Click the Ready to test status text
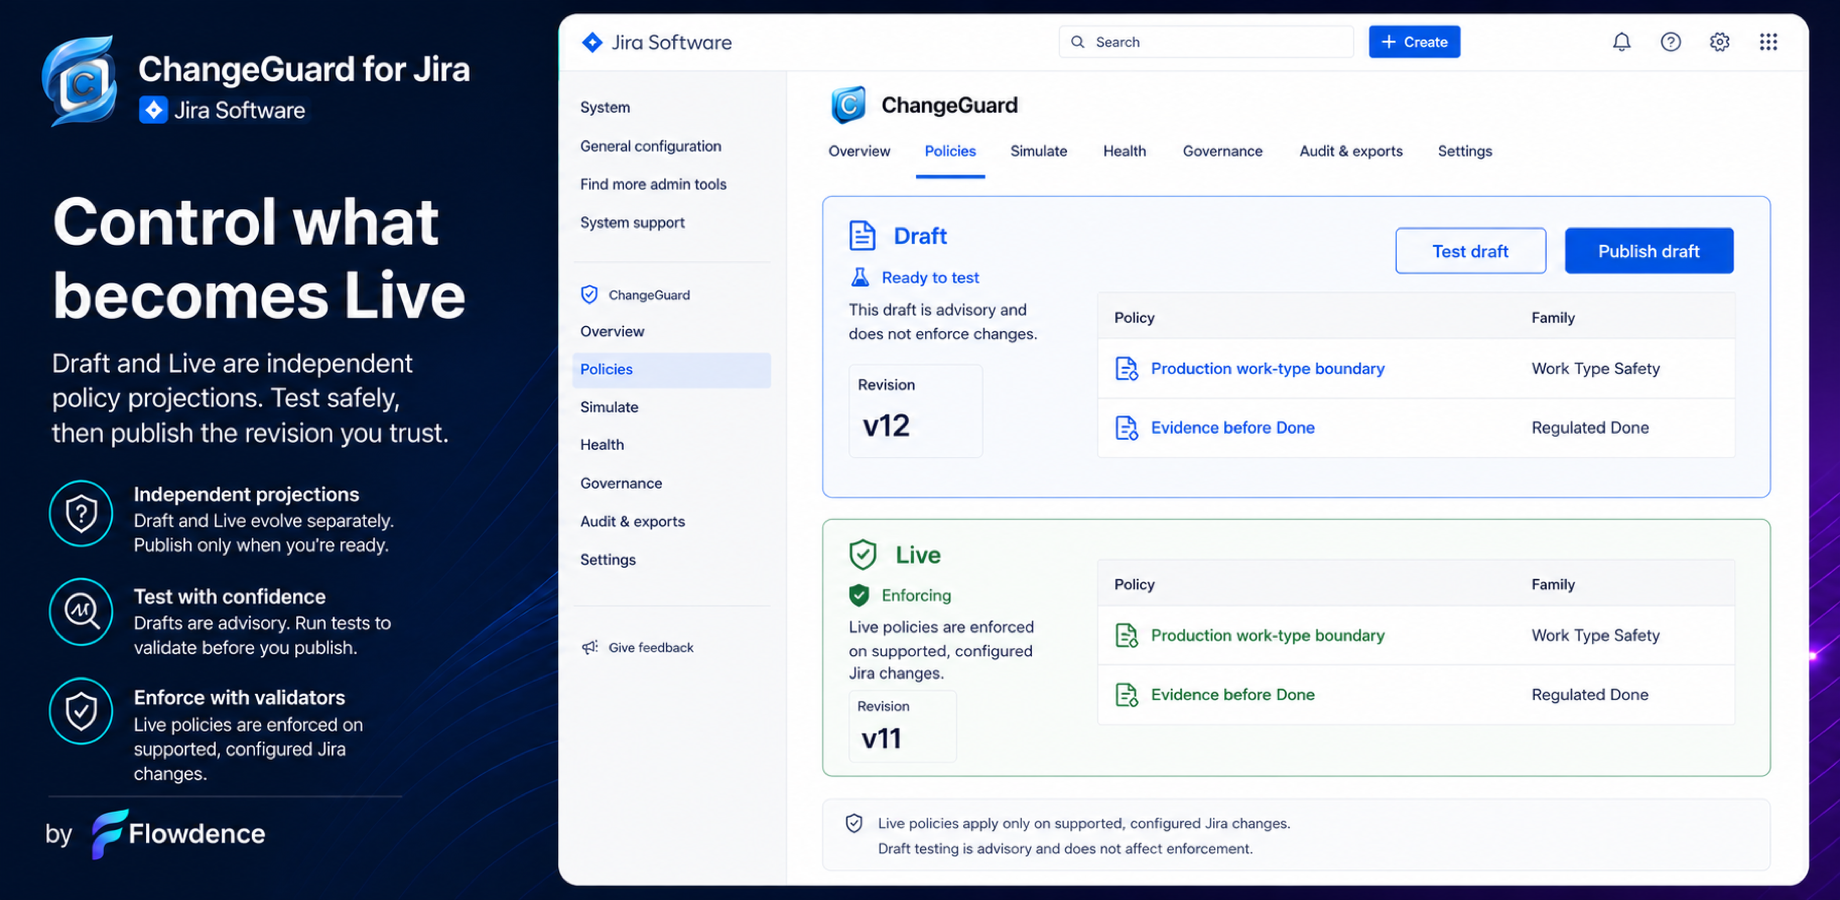This screenshot has height=900, width=1840. click(930, 278)
